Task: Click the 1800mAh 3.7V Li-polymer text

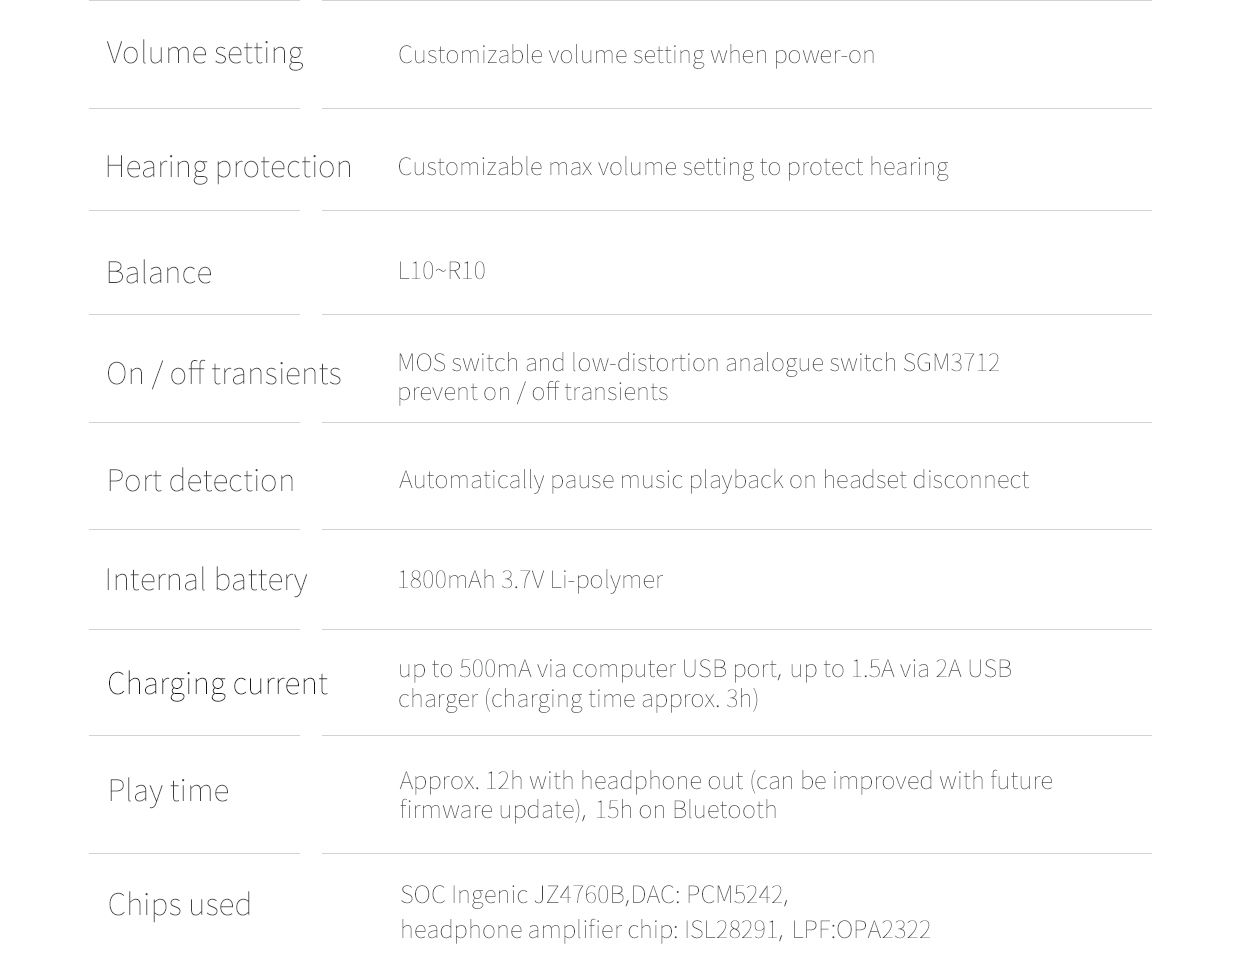Action: point(530,579)
